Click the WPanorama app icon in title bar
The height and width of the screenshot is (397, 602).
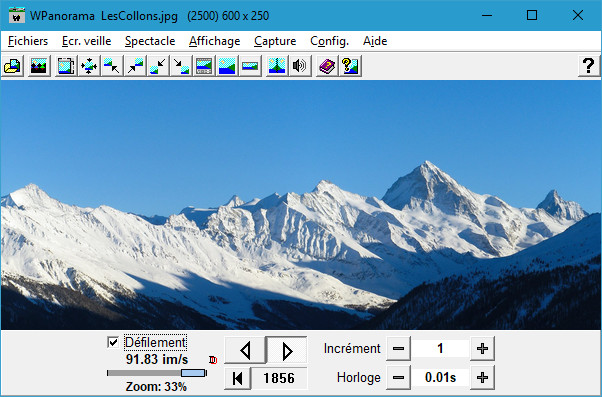(x=17, y=15)
